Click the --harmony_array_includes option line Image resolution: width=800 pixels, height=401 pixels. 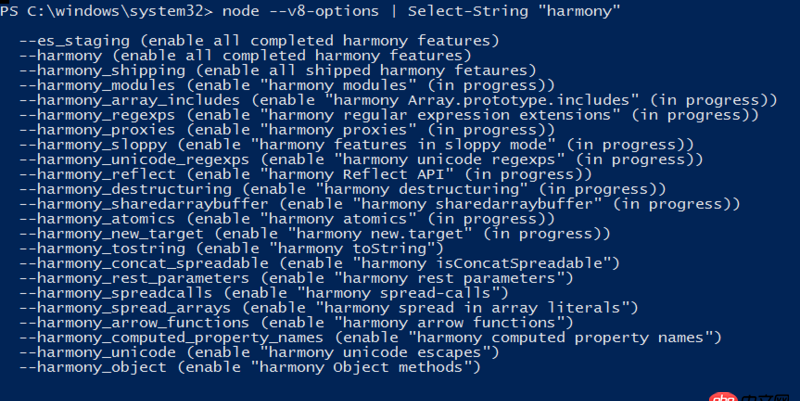[x=398, y=100]
